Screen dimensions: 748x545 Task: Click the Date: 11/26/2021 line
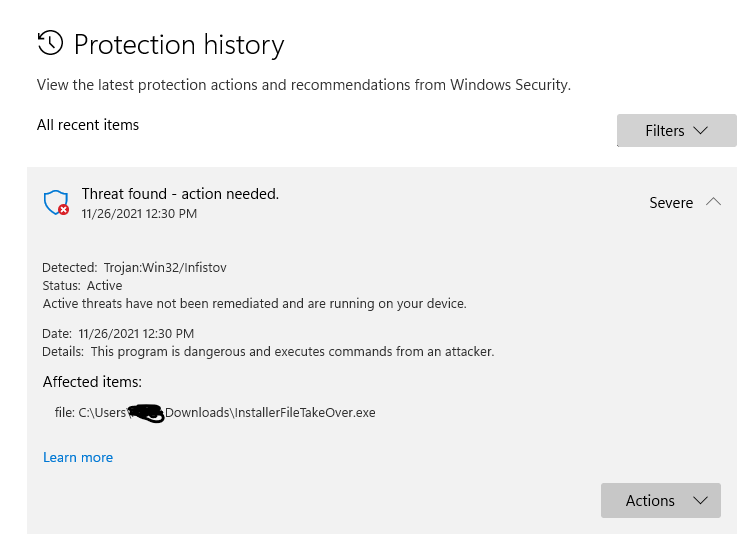coord(118,334)
